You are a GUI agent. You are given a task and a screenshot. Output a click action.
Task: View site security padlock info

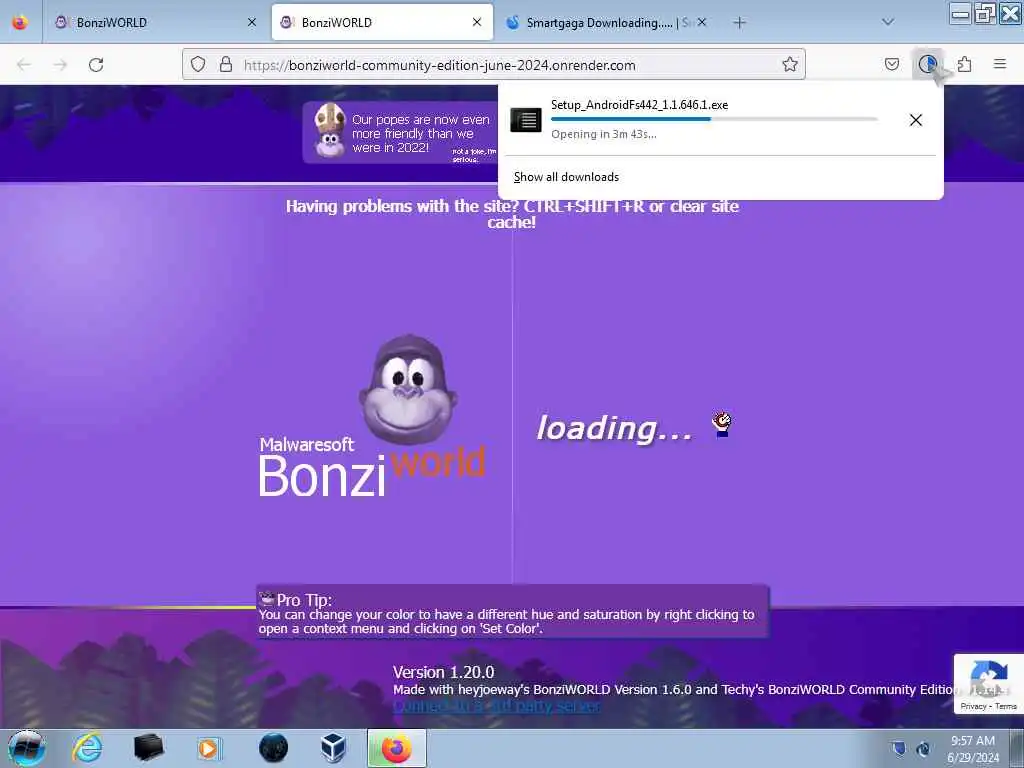(226, 64)
